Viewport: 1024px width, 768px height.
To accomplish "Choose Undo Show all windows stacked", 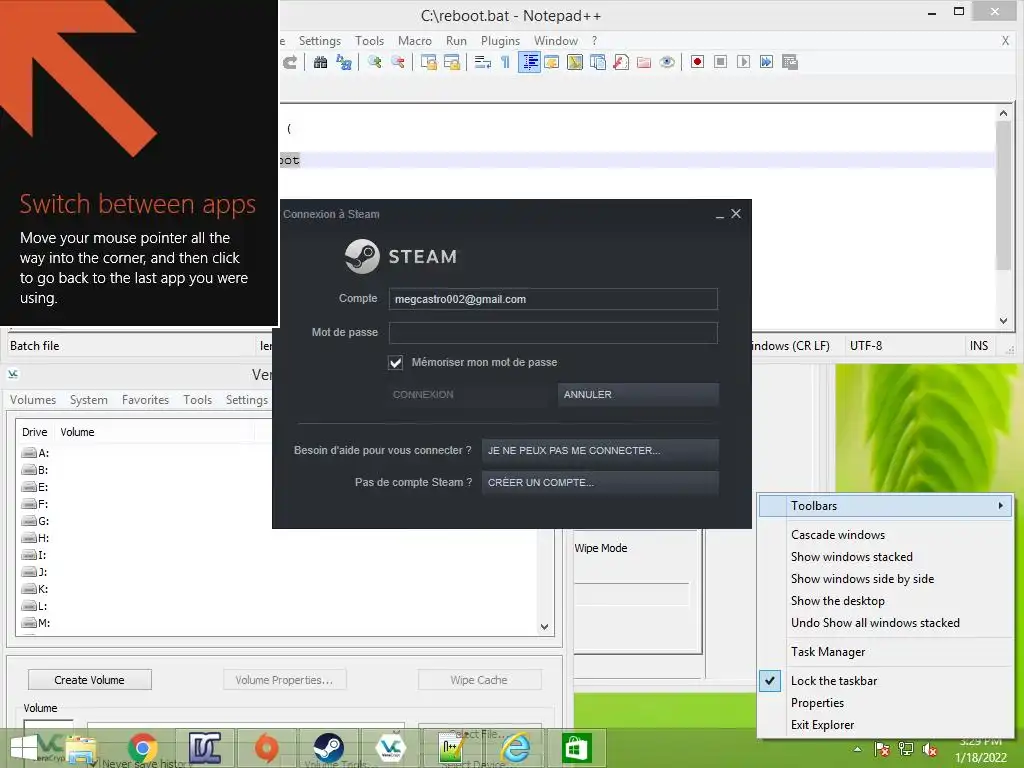I will pos(875,623).
